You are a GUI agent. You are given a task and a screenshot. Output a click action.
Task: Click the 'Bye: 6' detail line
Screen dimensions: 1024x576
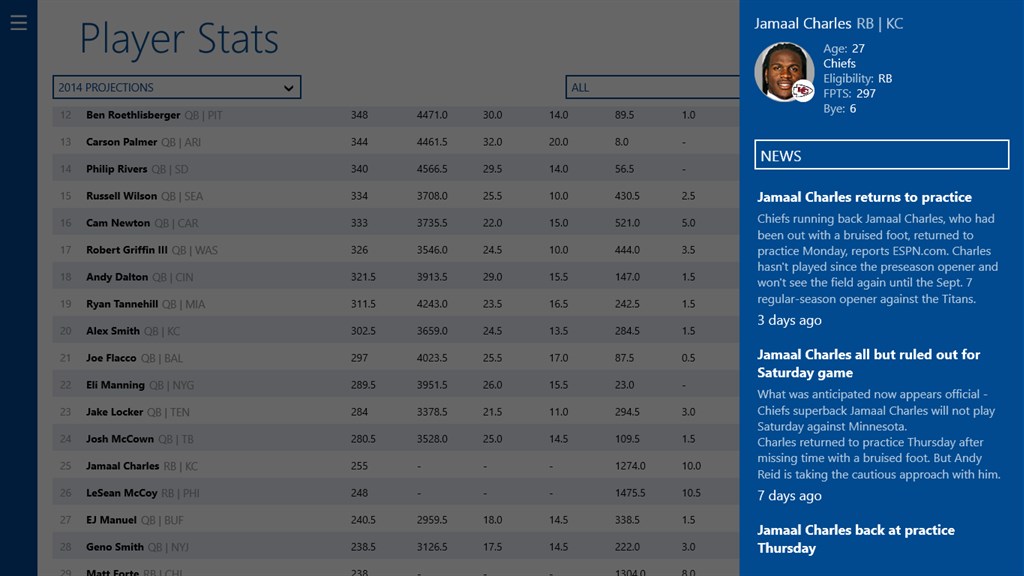coord(839,108)
